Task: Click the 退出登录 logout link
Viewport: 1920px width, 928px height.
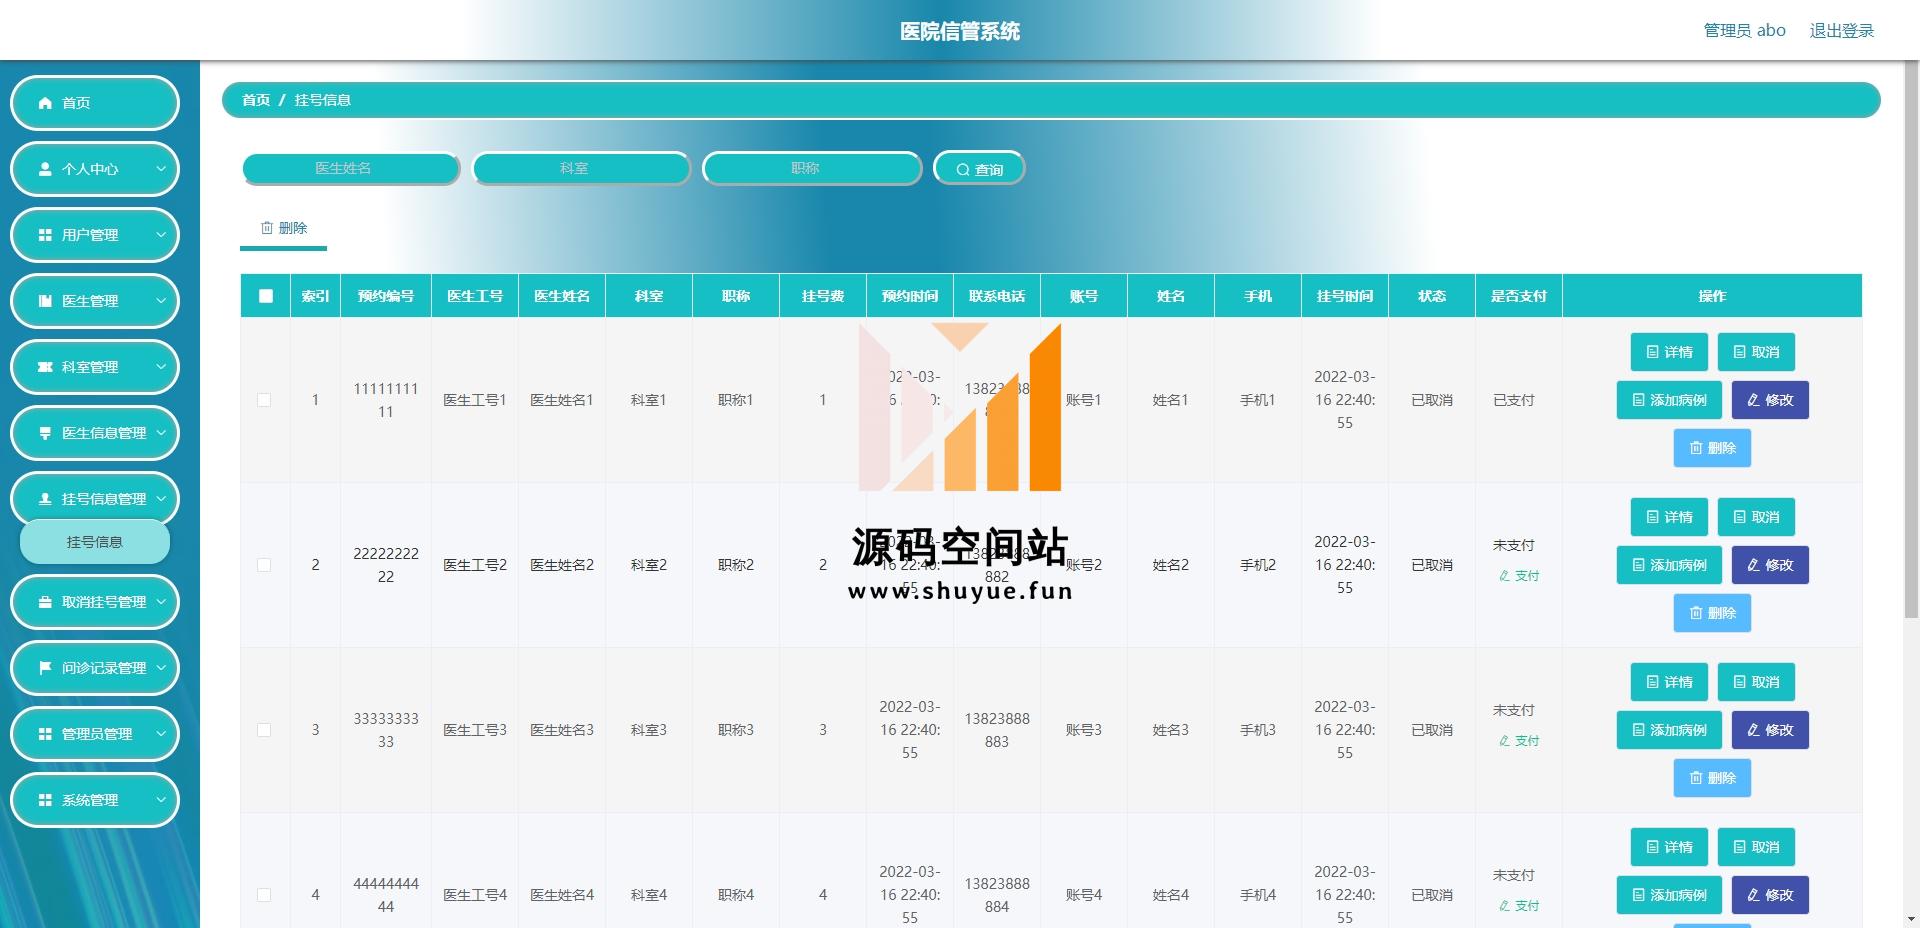Action: [x=1841, y=31]
